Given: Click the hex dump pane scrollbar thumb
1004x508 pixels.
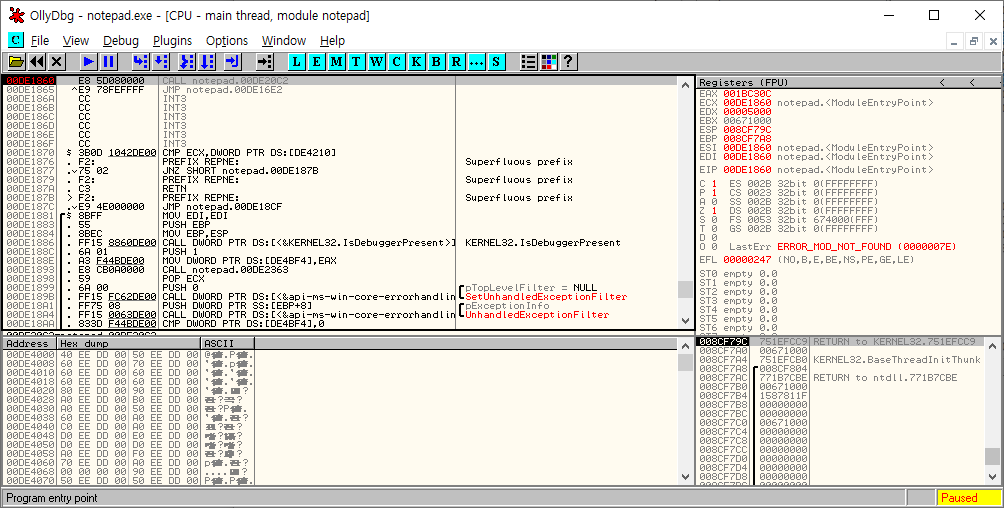Looking at the screenshot, I should [685, 362].
